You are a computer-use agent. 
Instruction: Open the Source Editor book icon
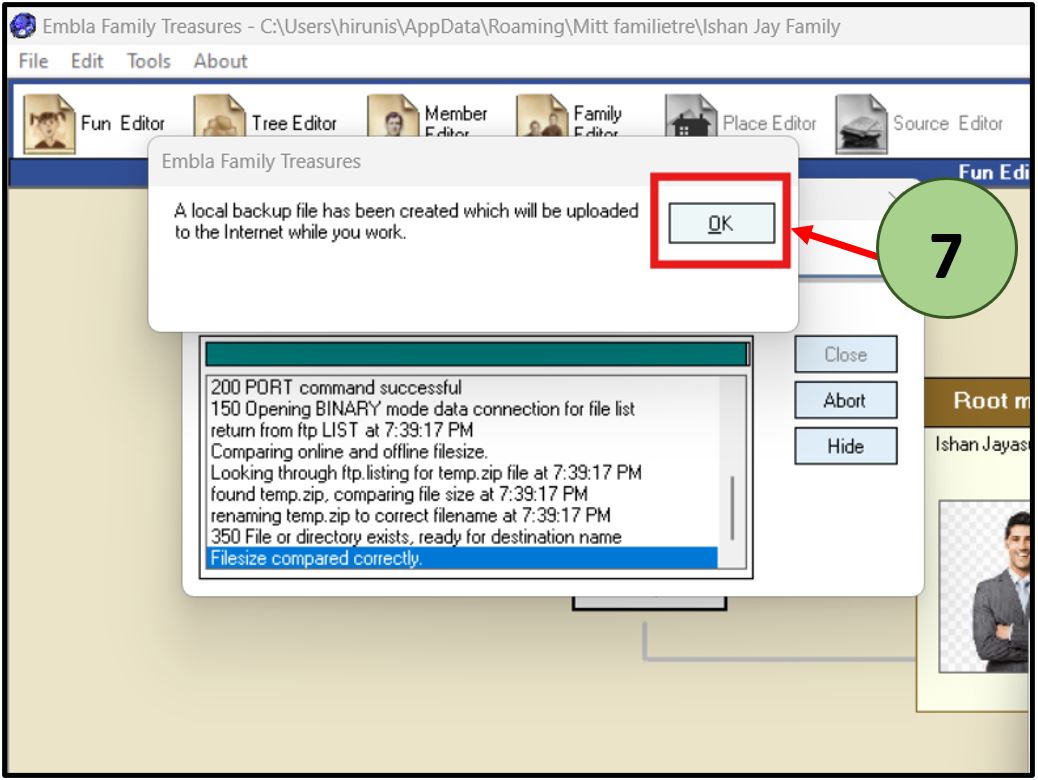click(x=861, y=122)
